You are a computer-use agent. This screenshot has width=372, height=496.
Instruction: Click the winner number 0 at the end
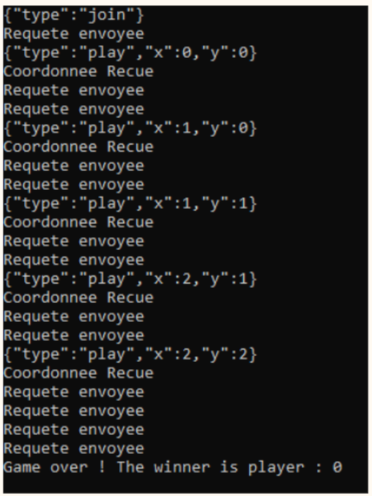337,467
